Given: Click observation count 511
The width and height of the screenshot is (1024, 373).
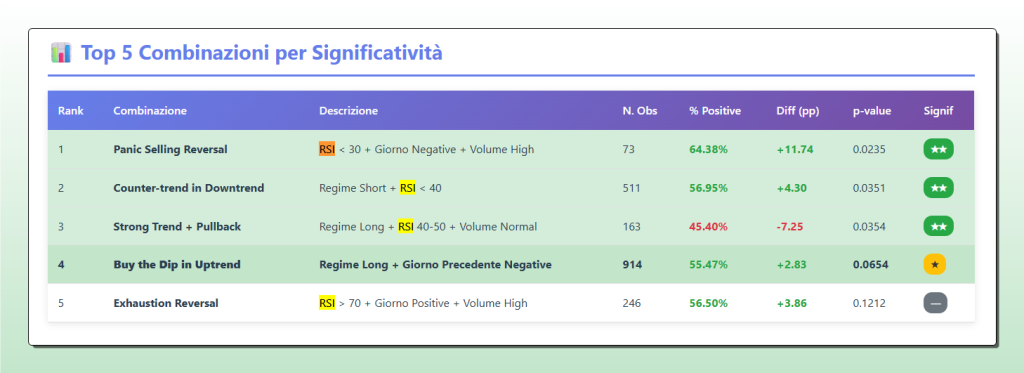Looking at the screenshot, I should point(632,188).
